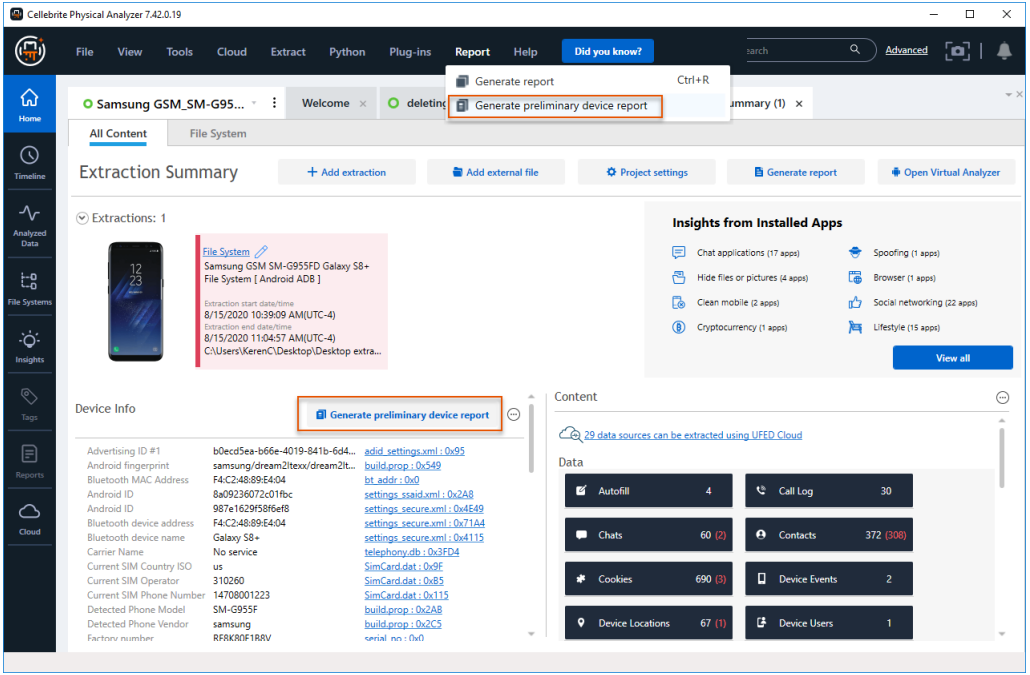Screen dimensions: 1030x675
Task: Switch to the Welcome tab
Action: click(325, 103)
